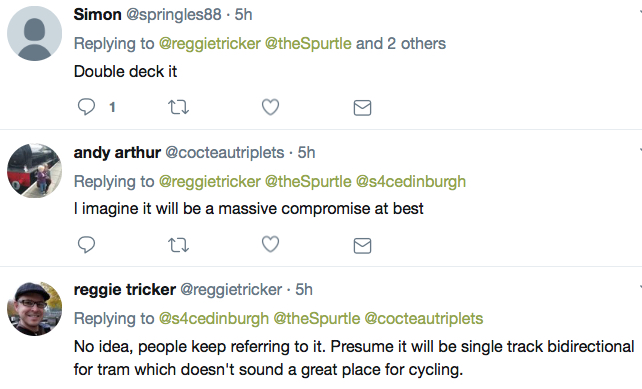Share andy arthur's tweet via envelope icon
The width and height of the screenshot is (642, 389).
click(x=362, y=246)
